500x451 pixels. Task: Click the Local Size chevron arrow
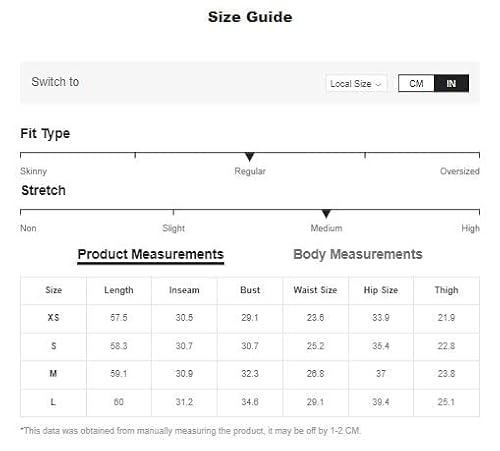pyautogui.click(x=378, y=84)
